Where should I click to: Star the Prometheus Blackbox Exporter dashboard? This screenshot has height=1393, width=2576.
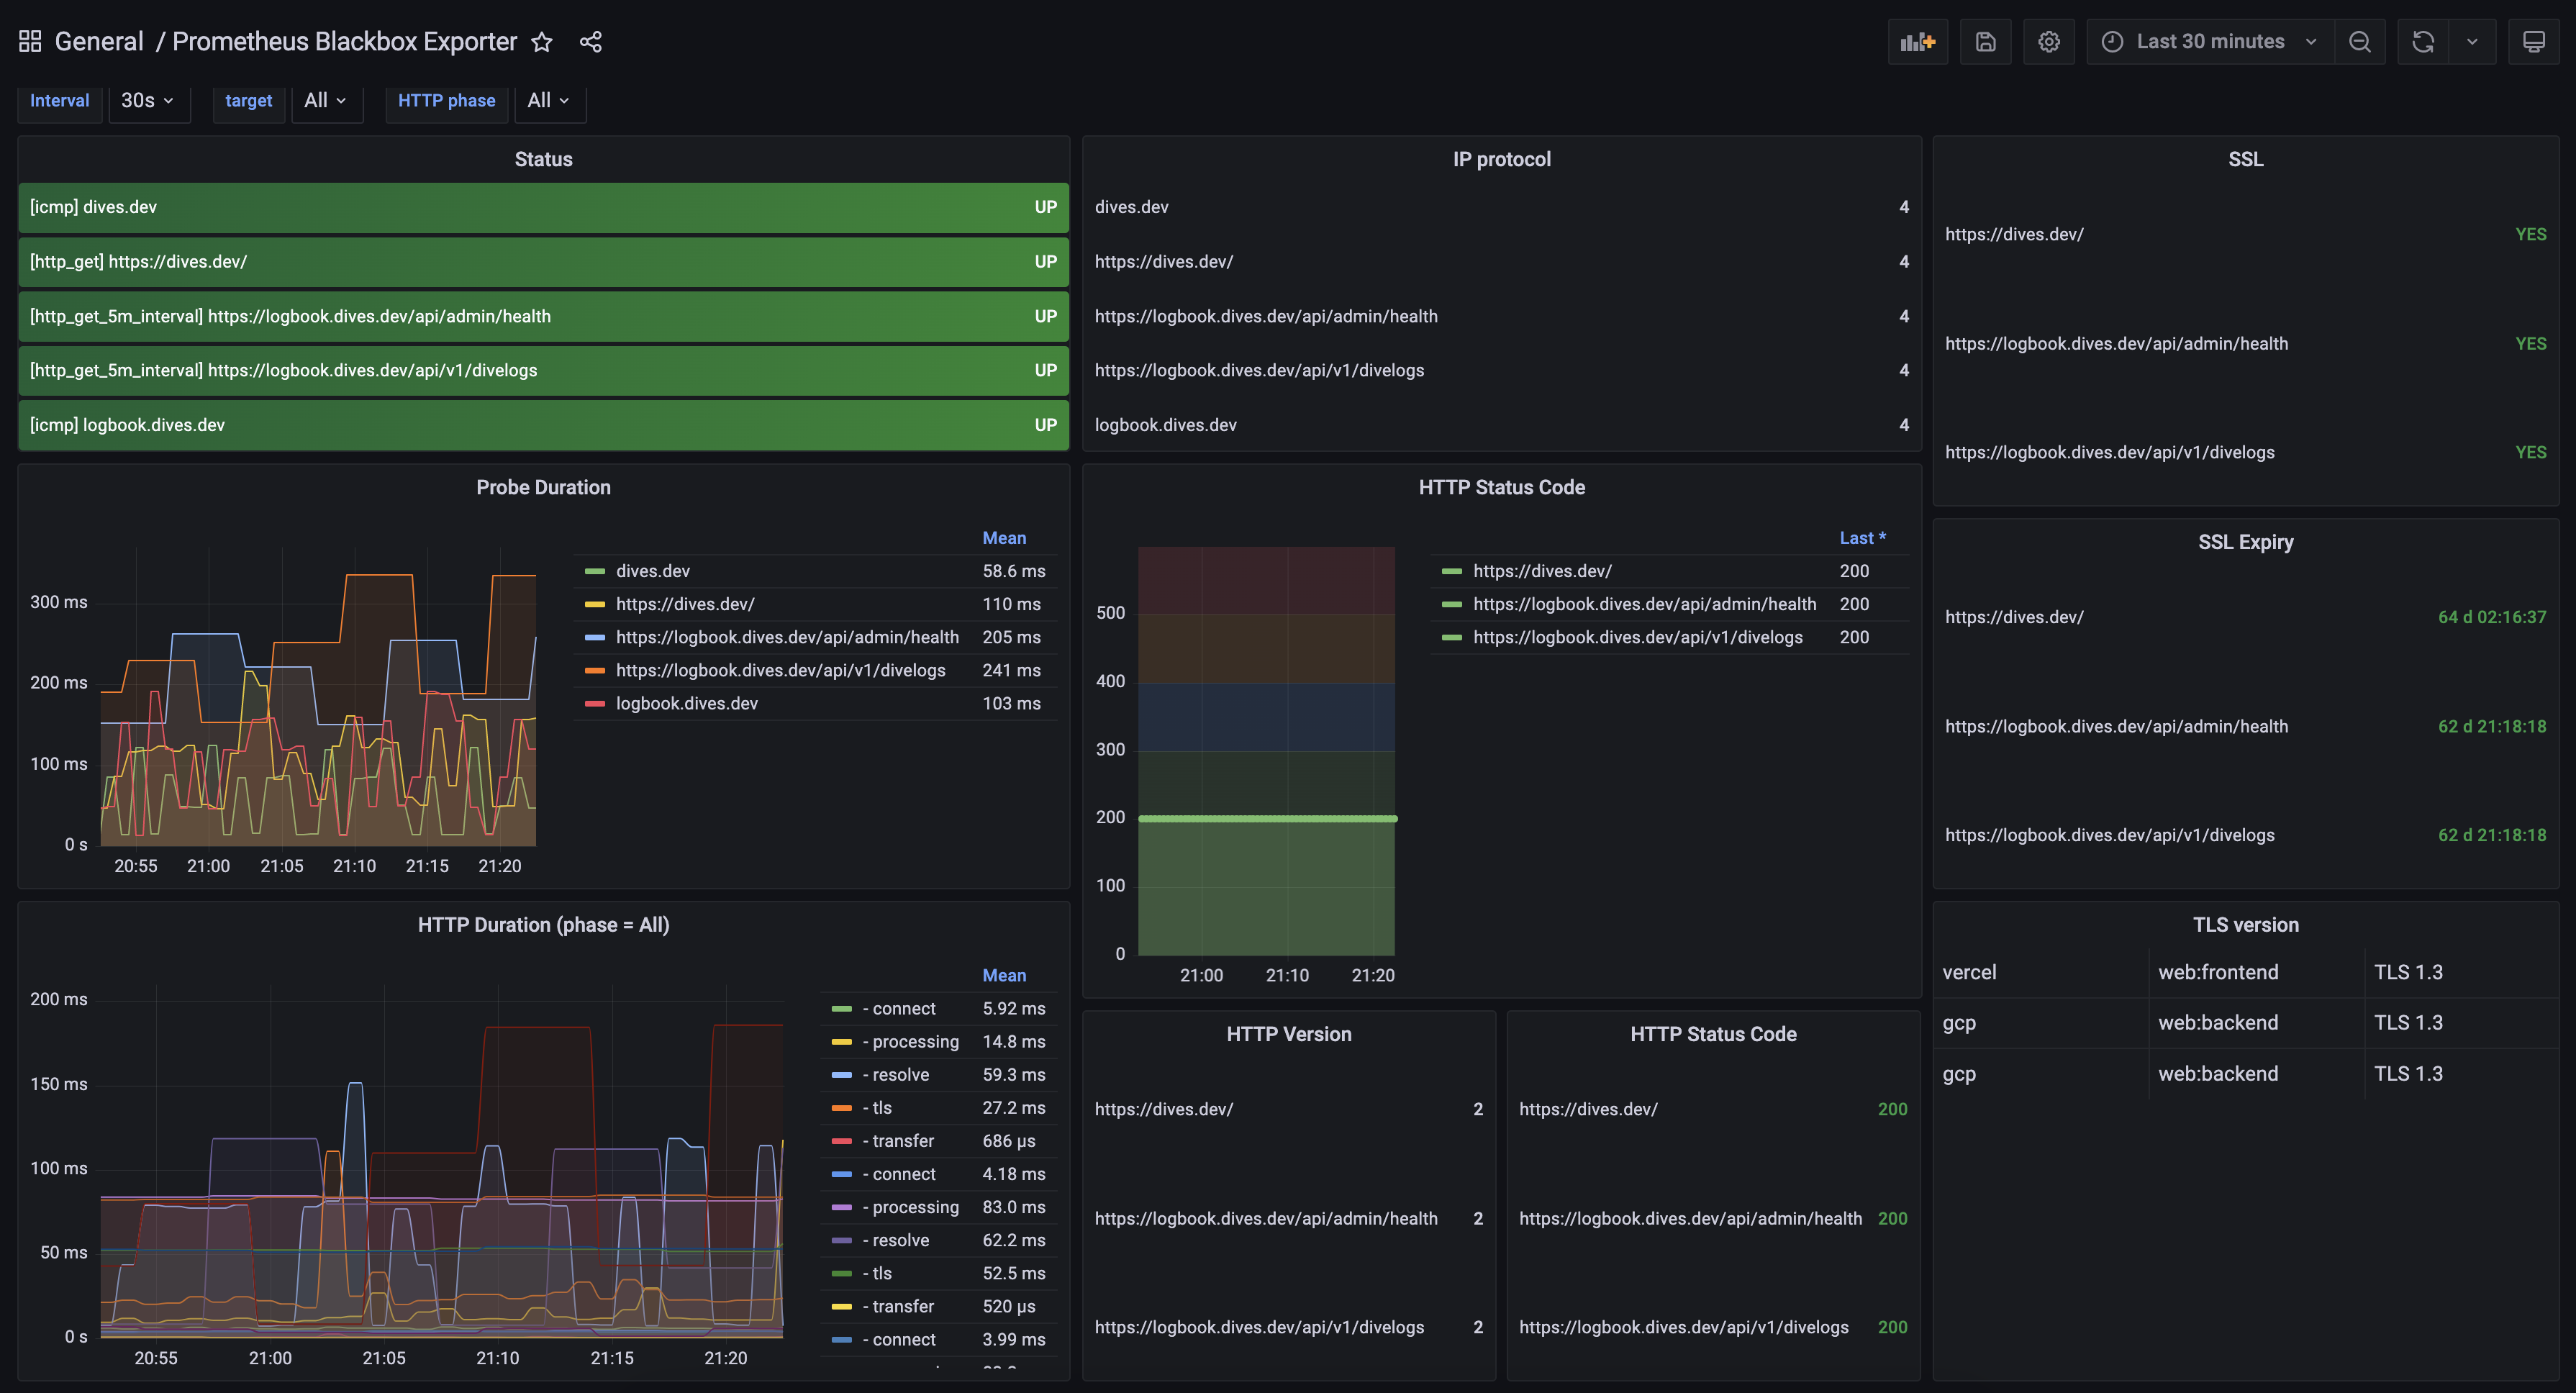click(541, 42)
